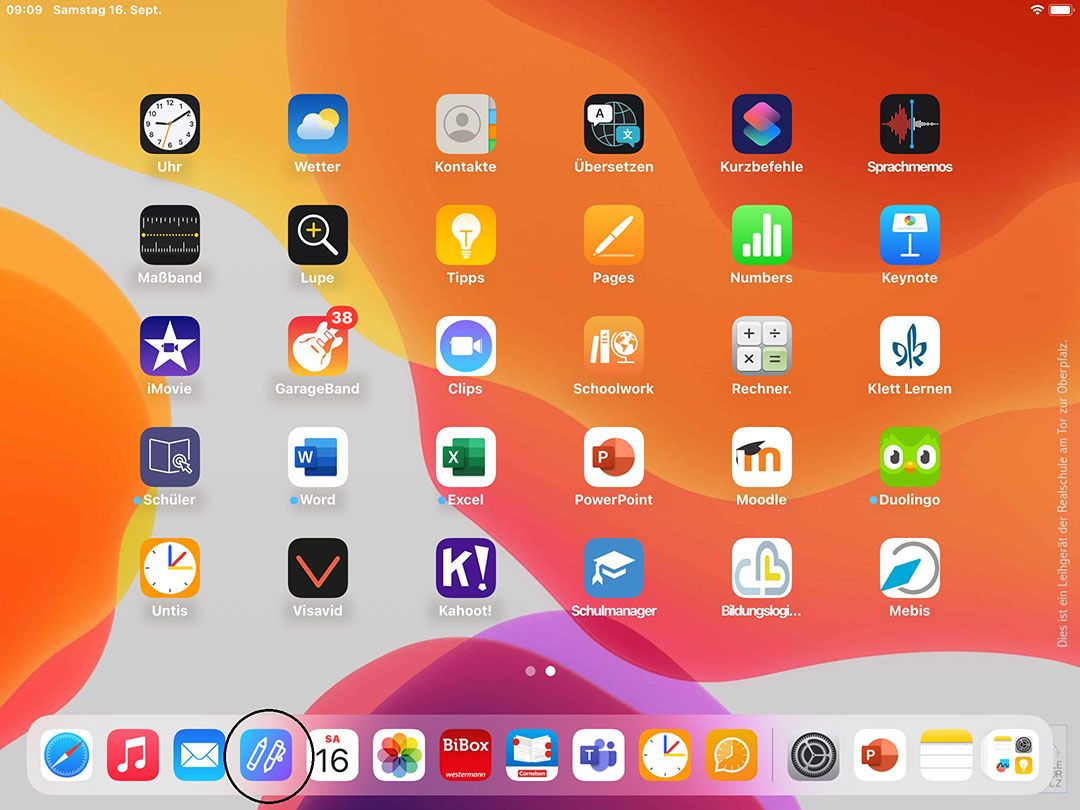Open PowerPoint on the home screen grid
Viewport: 1080px width, 810px height.
point(614,457)
